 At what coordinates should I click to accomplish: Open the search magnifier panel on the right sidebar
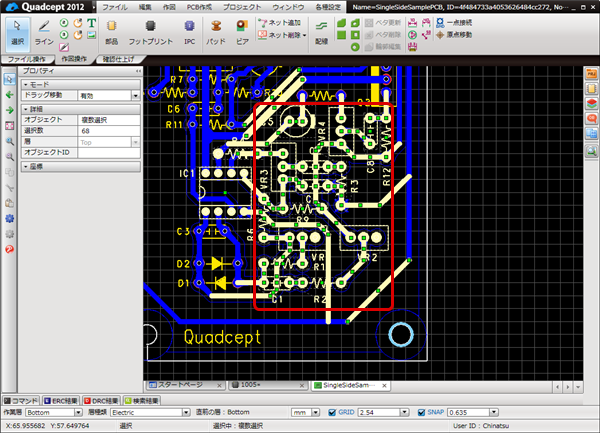[x=591, y=151]
